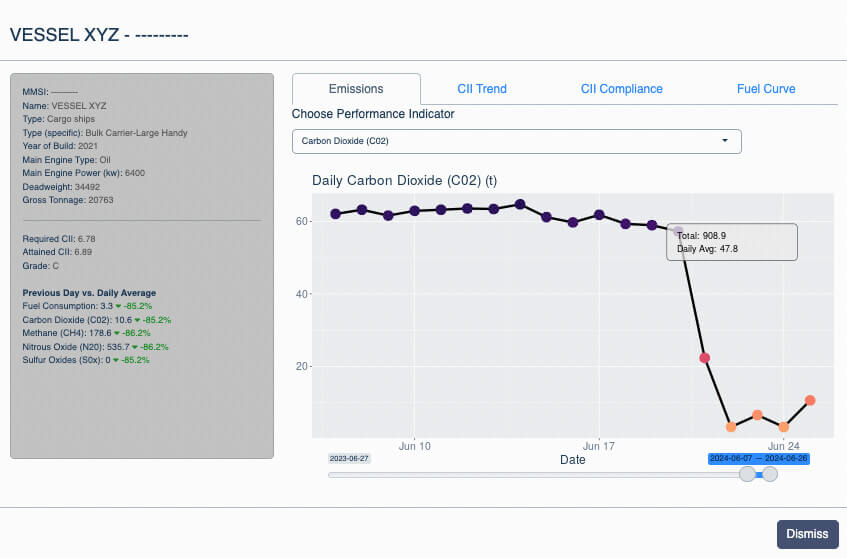Screen dimensions: 847x558
Task: Click the left date range slider handle
Action: [747, 474]
